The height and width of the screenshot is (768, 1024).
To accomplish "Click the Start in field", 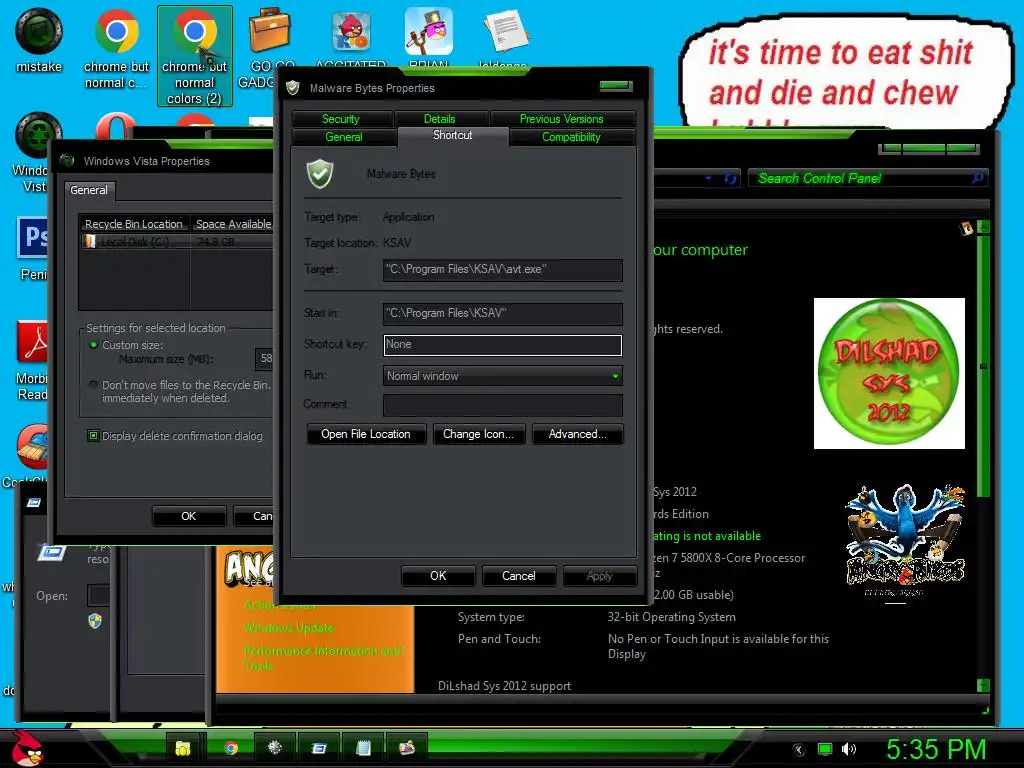I will pos(502,313).
